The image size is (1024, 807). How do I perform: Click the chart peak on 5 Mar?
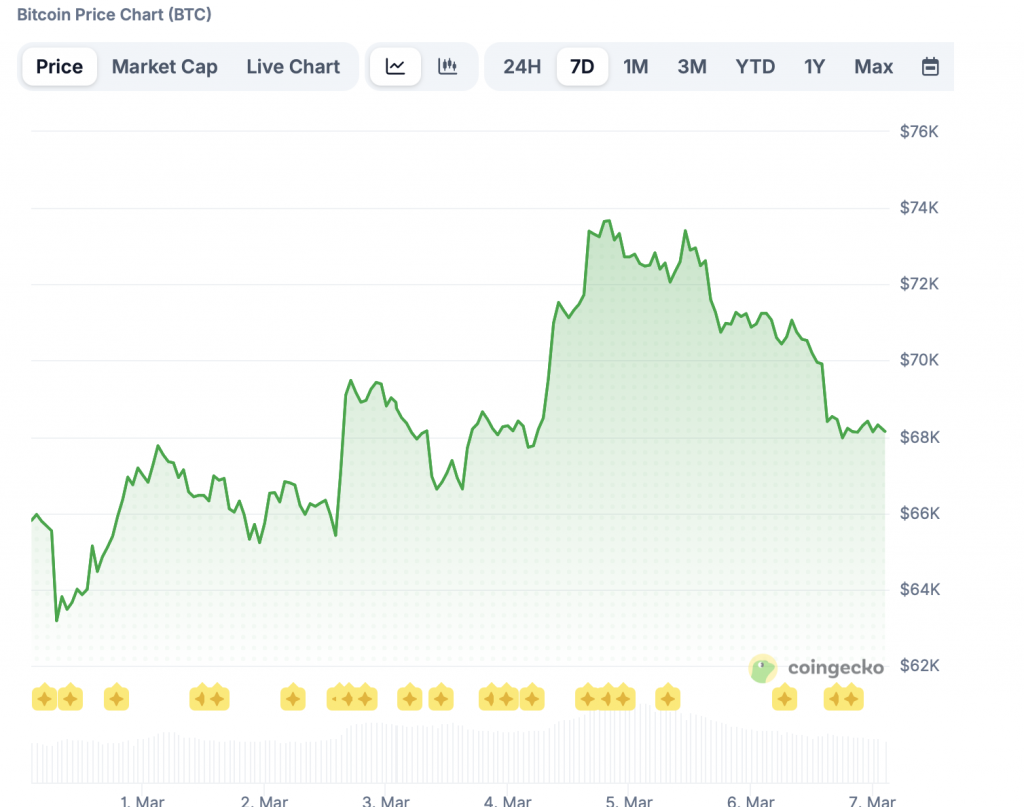607,220
